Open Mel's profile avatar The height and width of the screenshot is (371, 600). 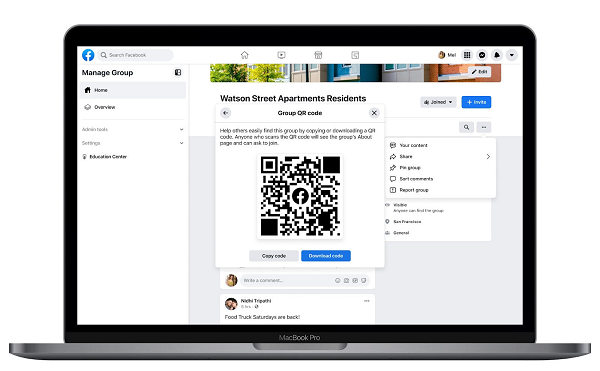tap(442, 55)
